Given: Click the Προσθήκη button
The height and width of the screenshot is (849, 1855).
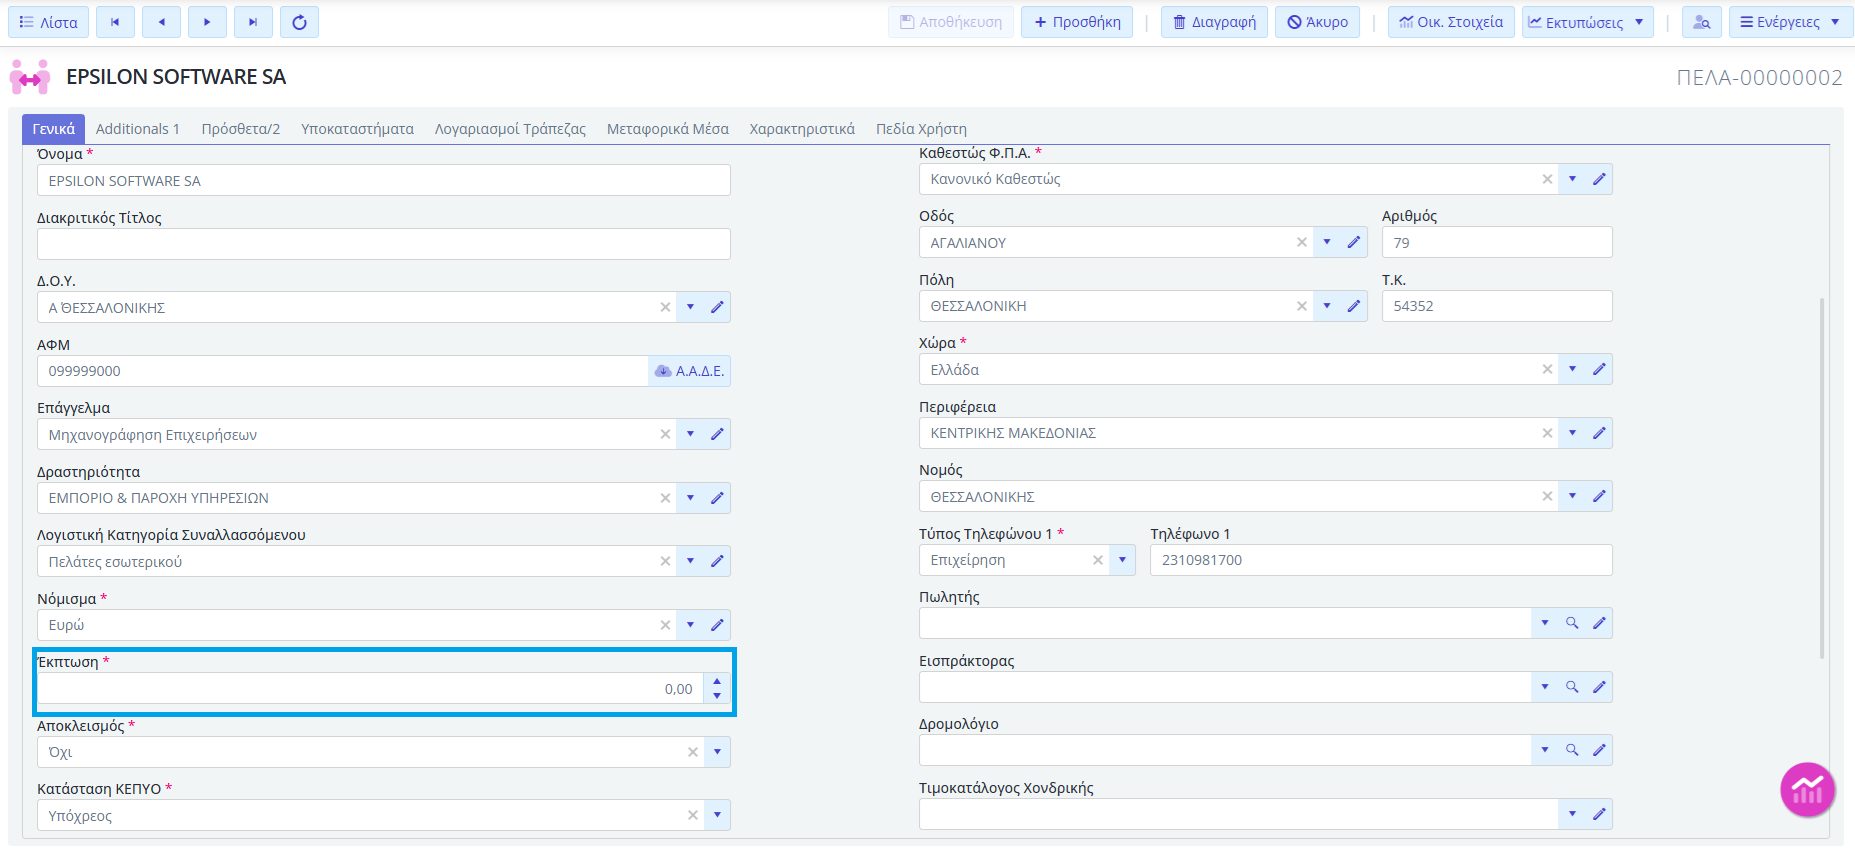Looking at the screenshot, I should (1077, 22).
